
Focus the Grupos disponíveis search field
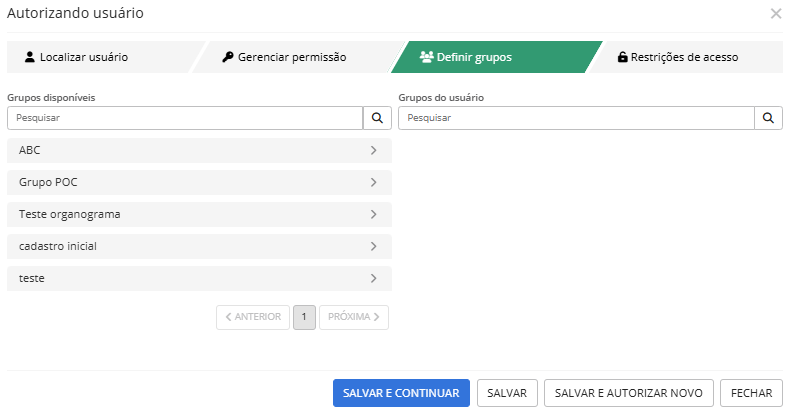[x=185, y=118]
